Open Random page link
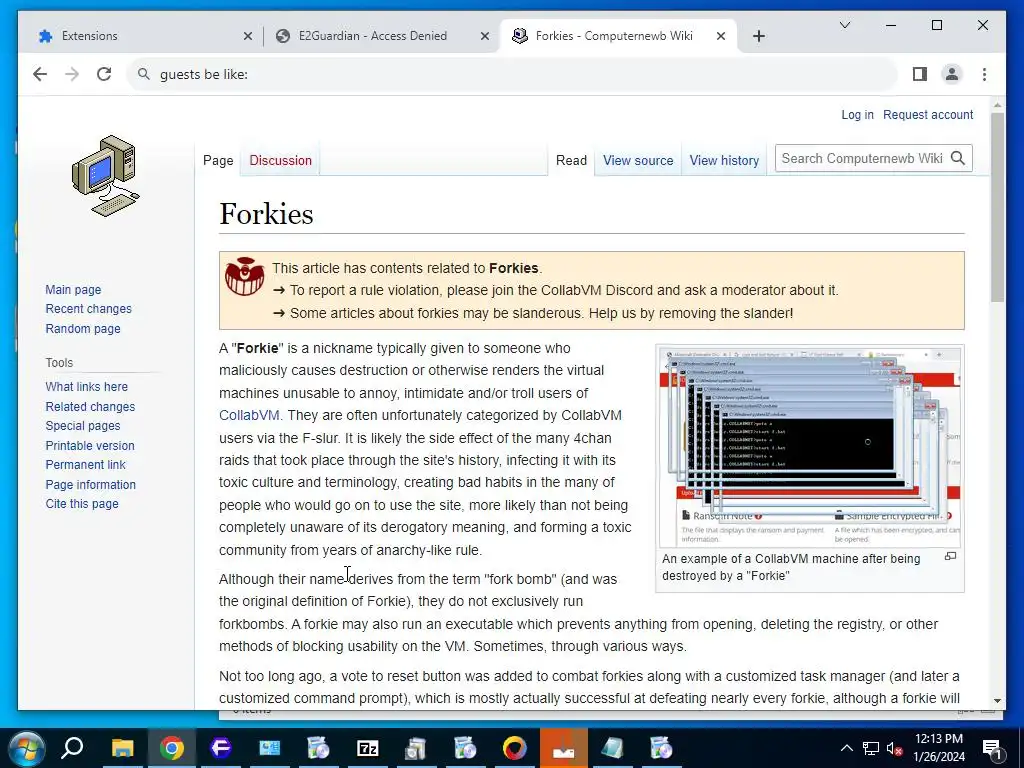Viewport: 1024px width, 768px height. point(83,328)
